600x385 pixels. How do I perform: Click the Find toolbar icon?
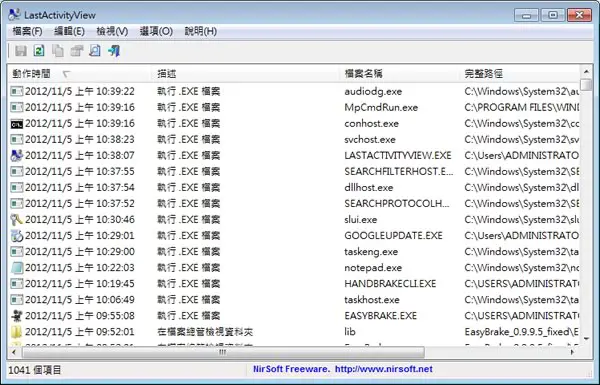[x=95, y=51]
